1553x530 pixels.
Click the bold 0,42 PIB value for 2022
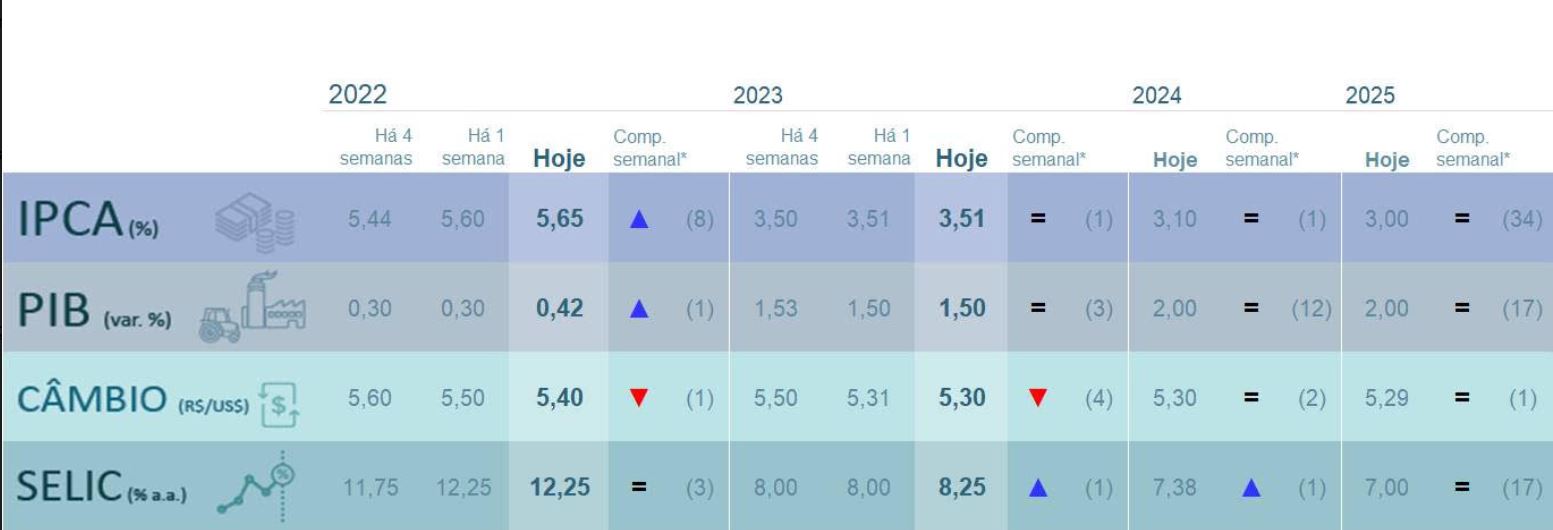(x=560, y=309)
